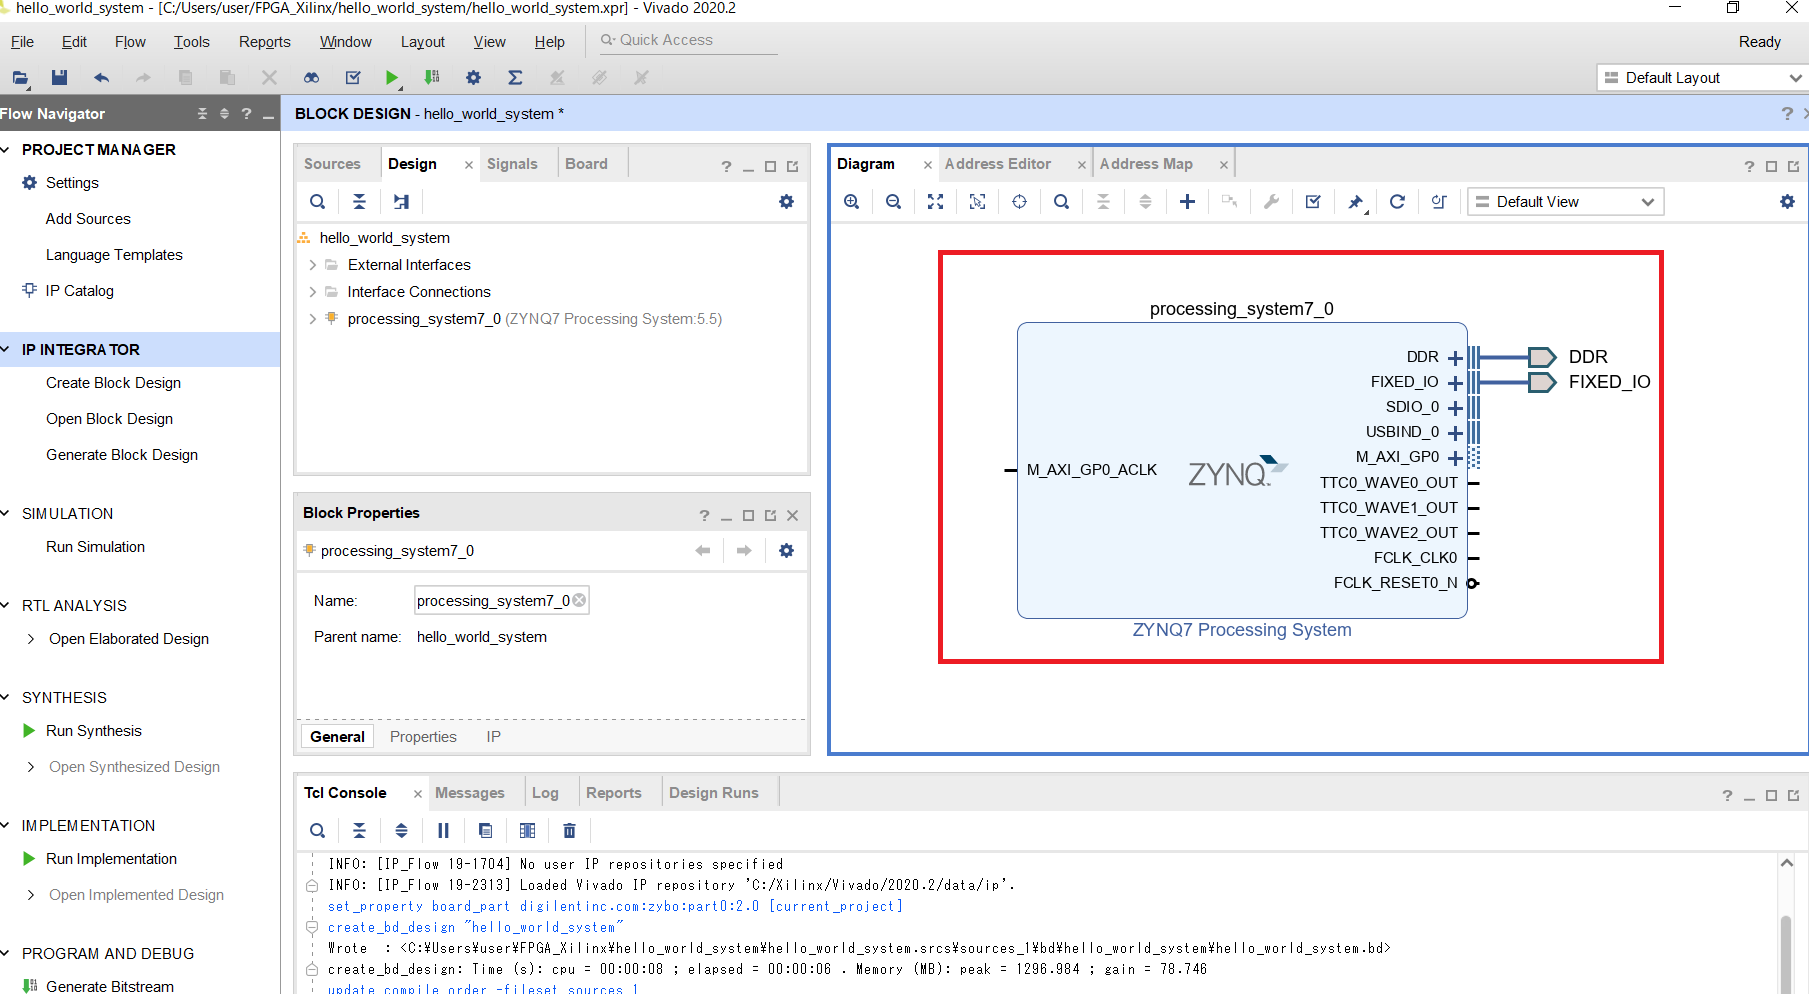Search the Tcl Console output
This screenshot has height=994, width=1809.
(318, 831)
